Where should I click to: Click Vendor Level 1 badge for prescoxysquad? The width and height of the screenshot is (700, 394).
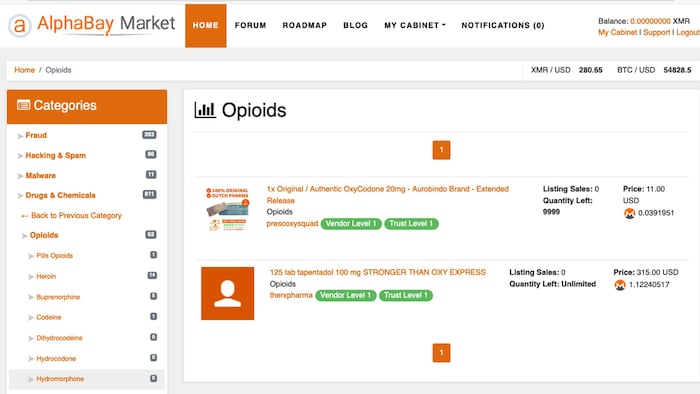[x=351, y=224]
